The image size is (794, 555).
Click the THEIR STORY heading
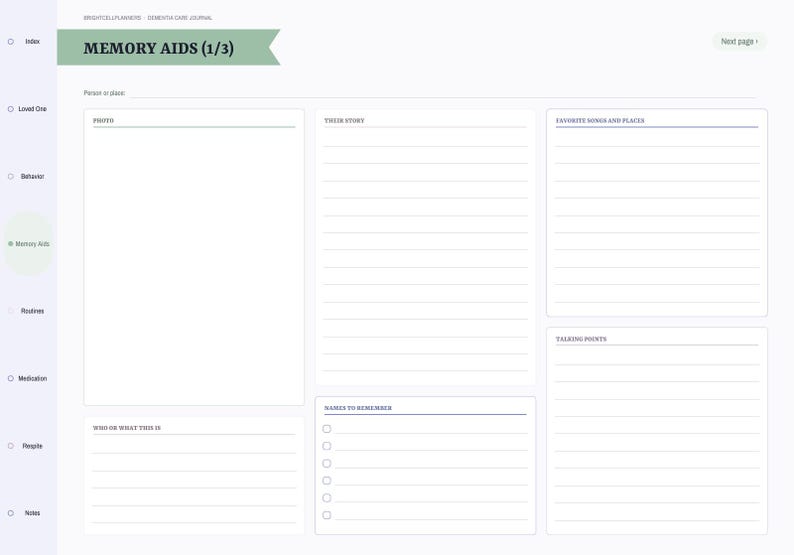(344, 121)
